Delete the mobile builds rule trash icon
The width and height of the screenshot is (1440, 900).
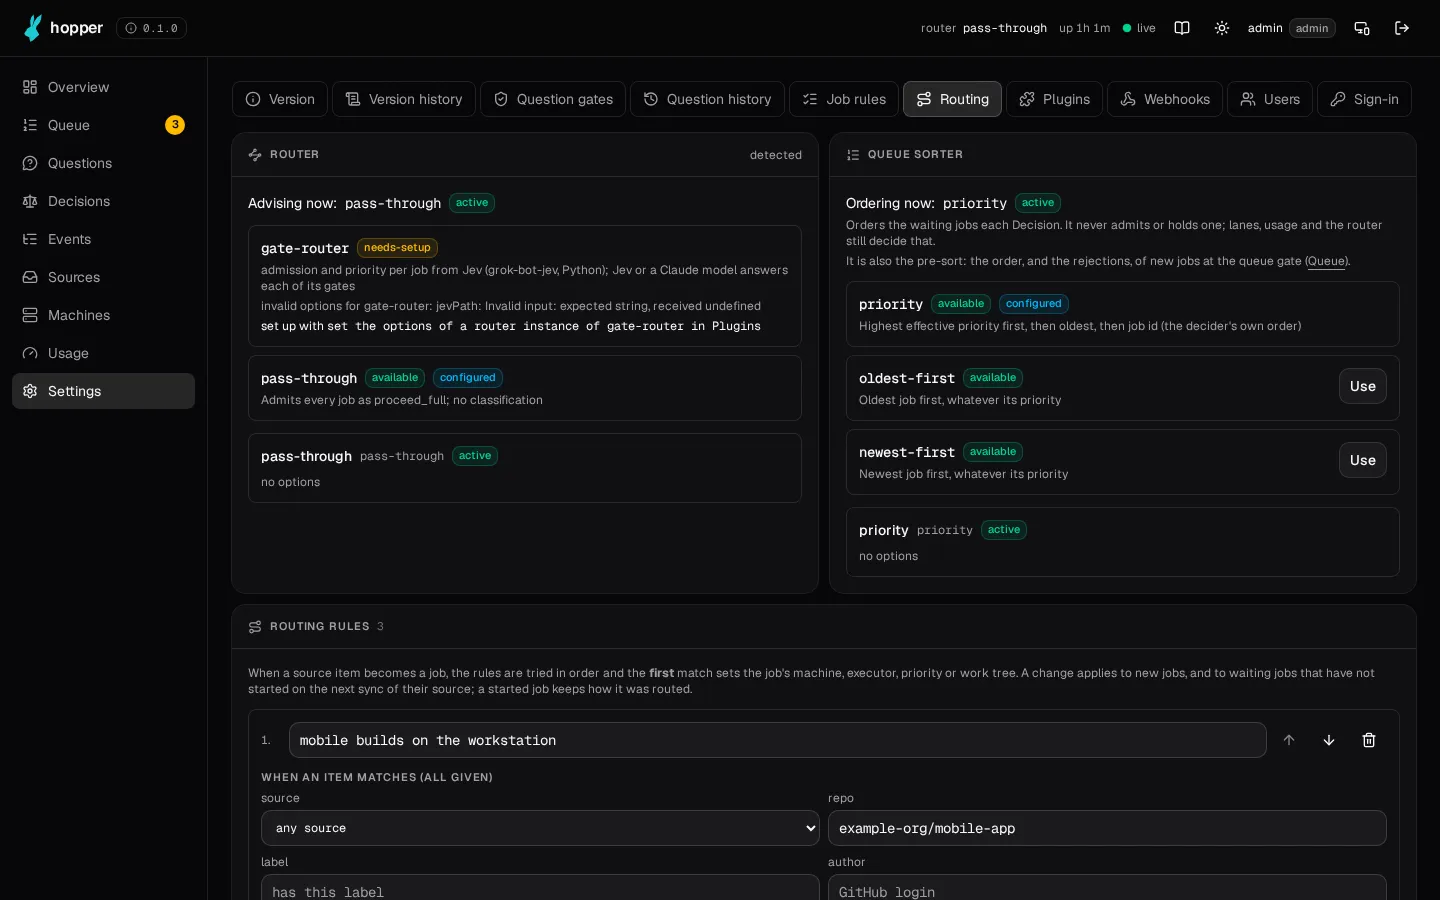pyautogui.click(x=1369, y=740)
